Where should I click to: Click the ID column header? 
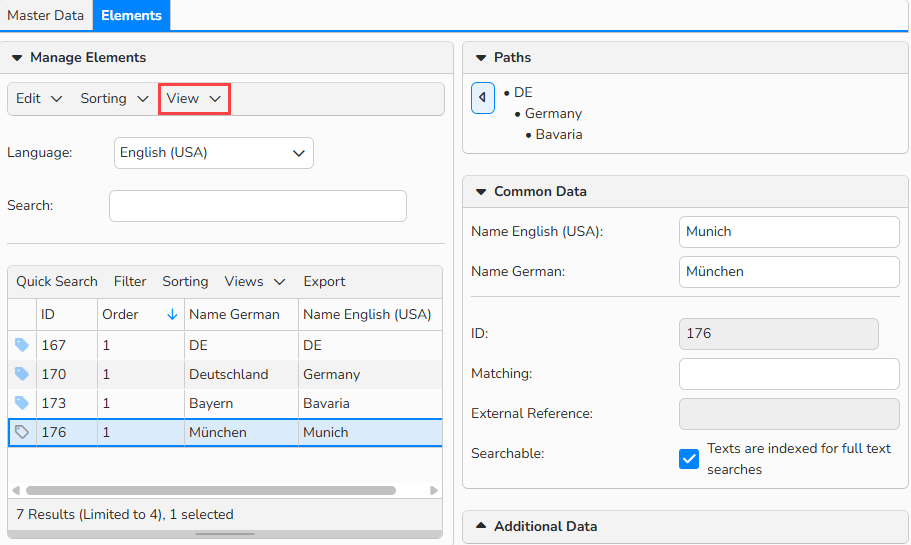[67, 314]
